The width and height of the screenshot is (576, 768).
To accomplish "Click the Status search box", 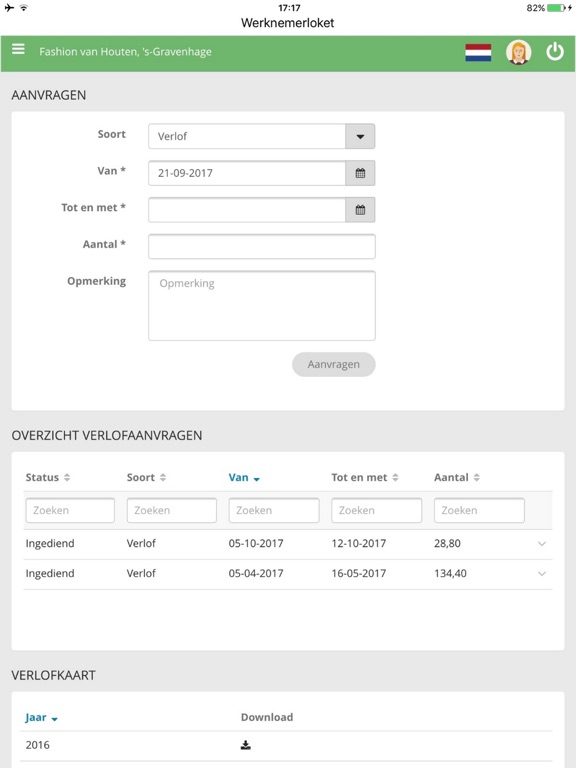I will [x=70, y=510].
